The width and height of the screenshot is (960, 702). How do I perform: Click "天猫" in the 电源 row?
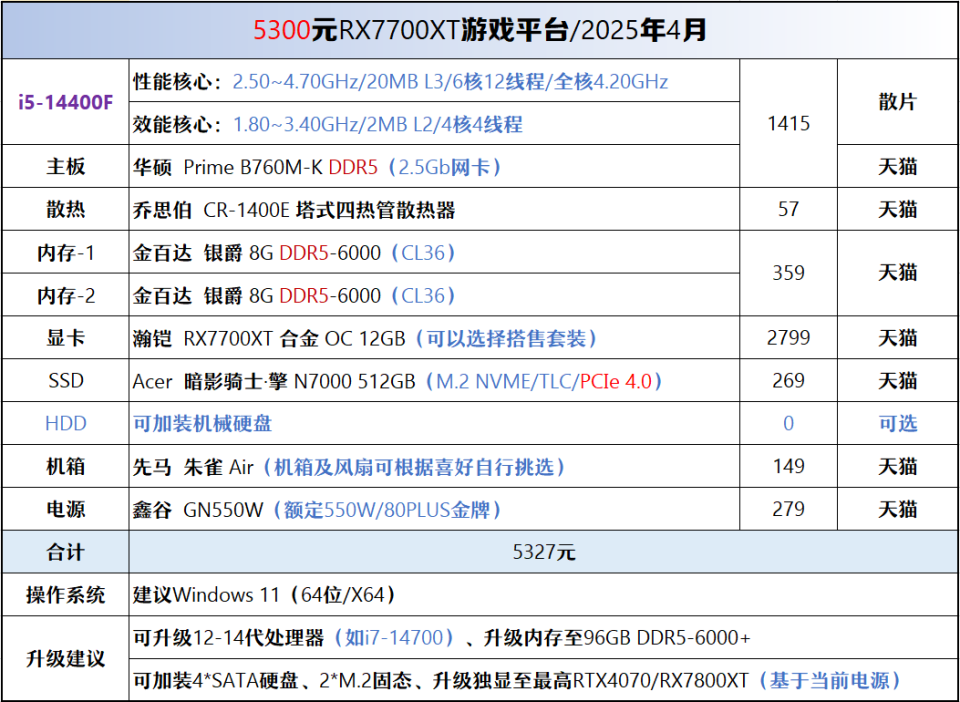(x=898, y=509)
